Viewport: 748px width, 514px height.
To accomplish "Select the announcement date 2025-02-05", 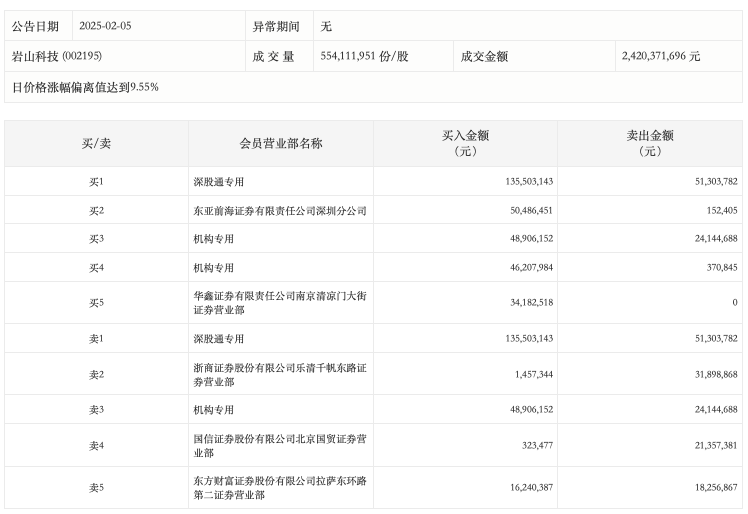I will (x=104, y=26).
